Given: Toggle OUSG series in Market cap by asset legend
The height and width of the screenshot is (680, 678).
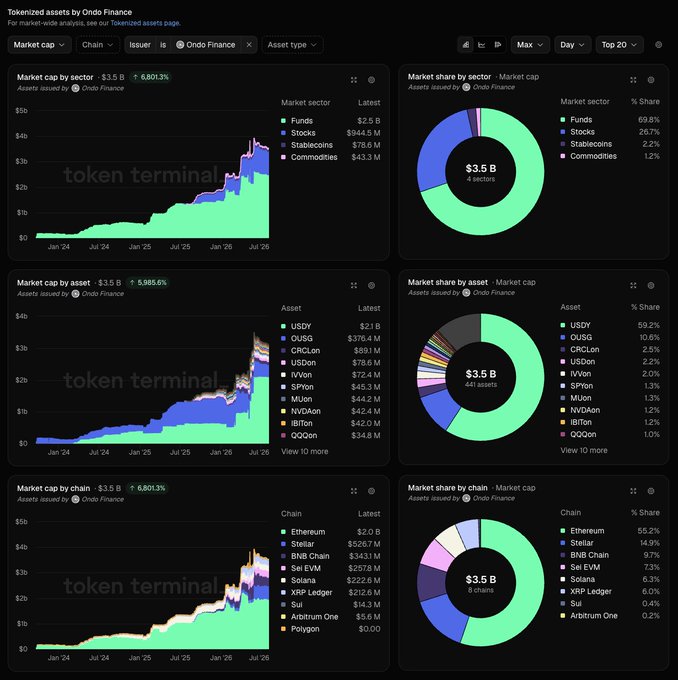Looking at the screenshot, I should tap(331, 338).
